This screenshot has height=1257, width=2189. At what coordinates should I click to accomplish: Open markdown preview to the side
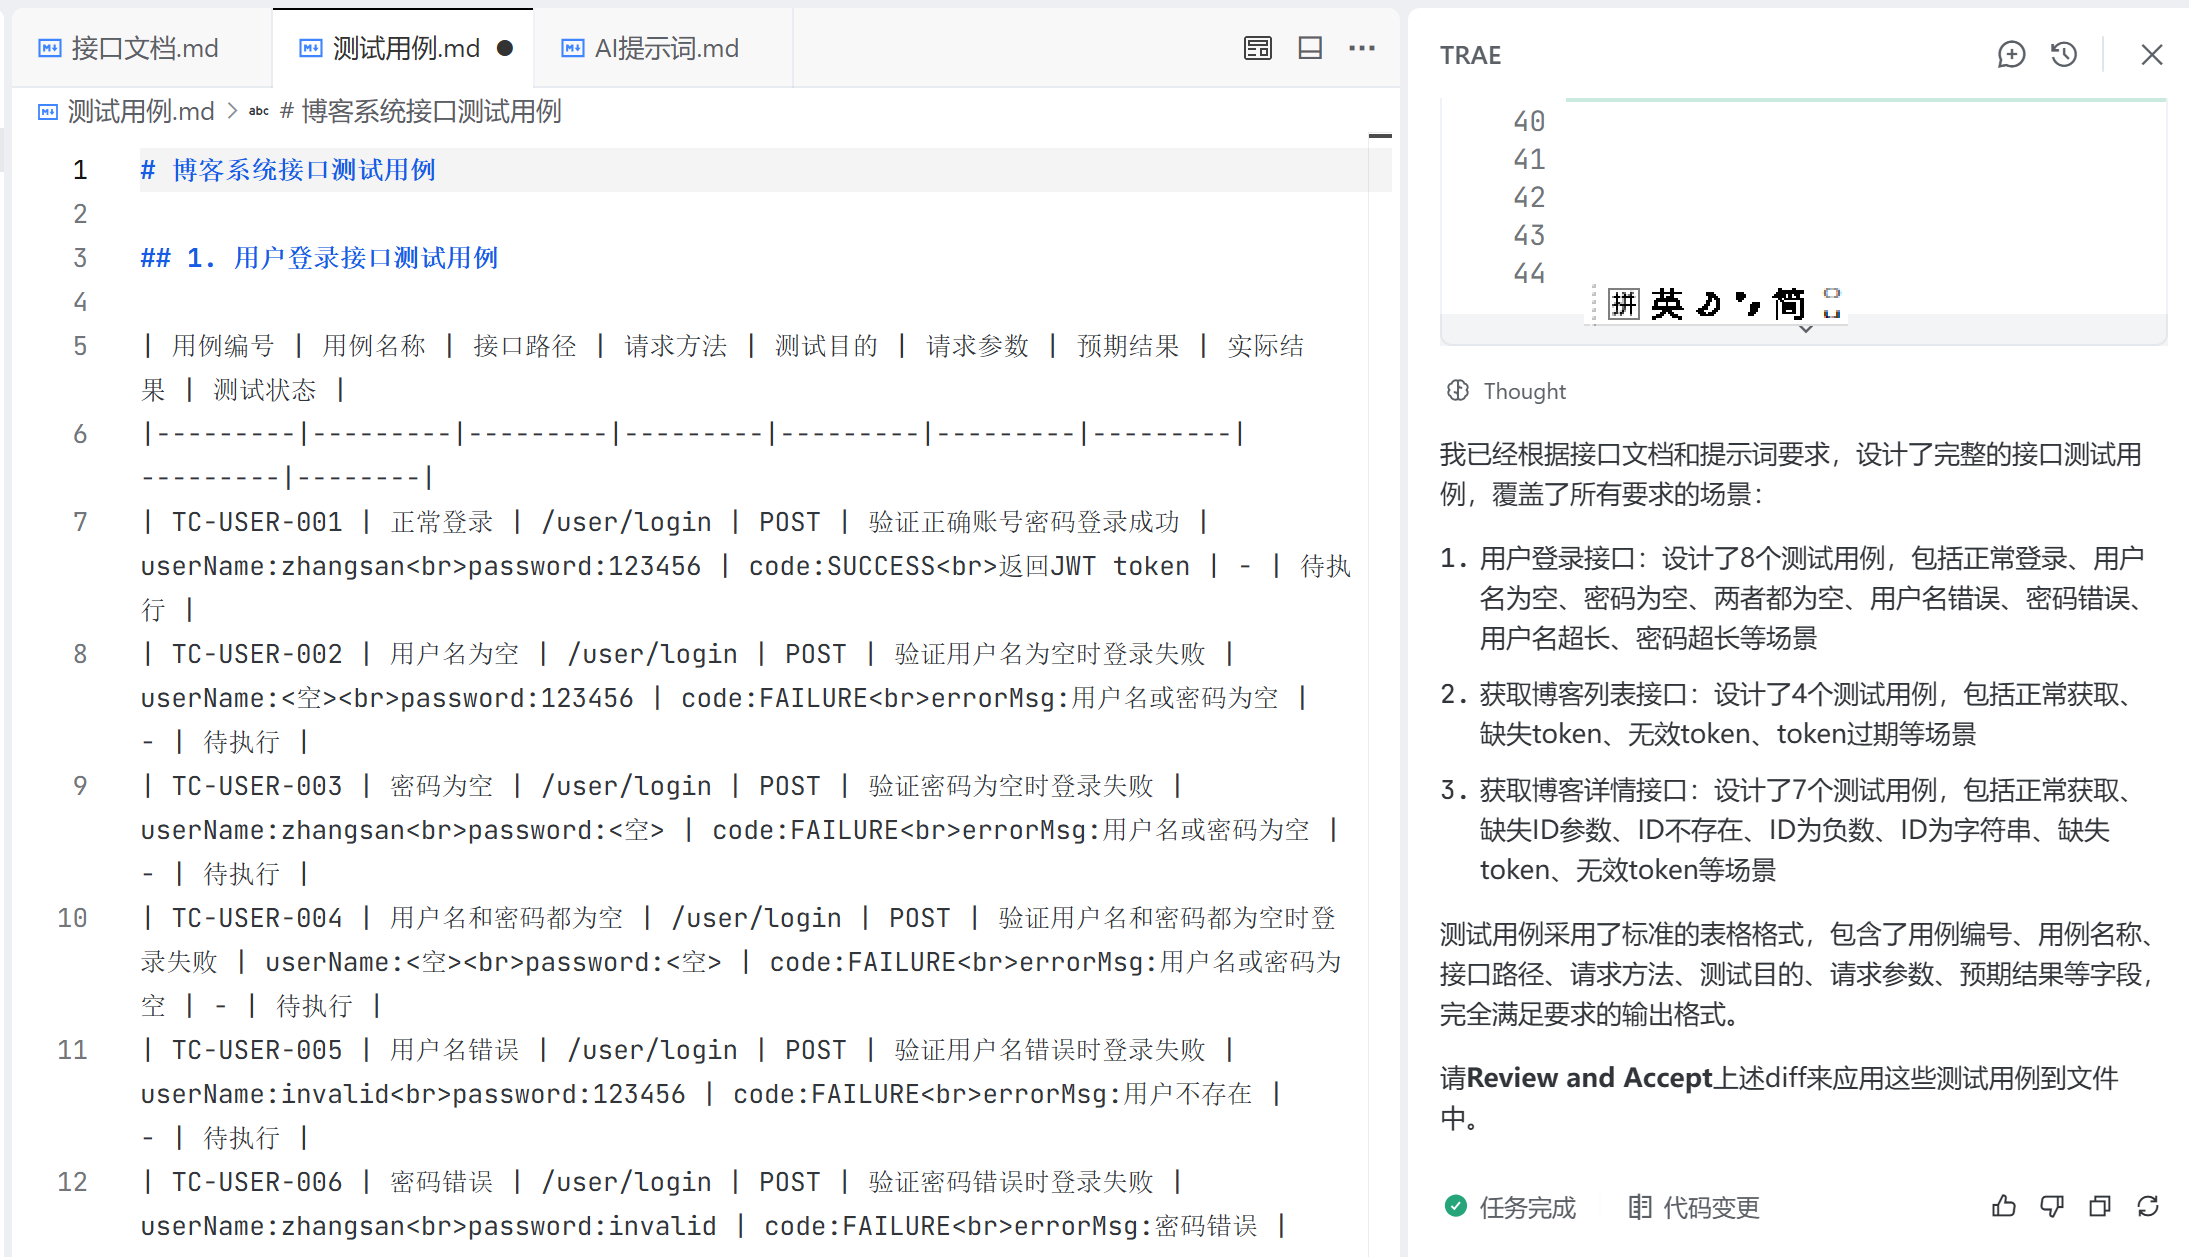click(1257, 48)
